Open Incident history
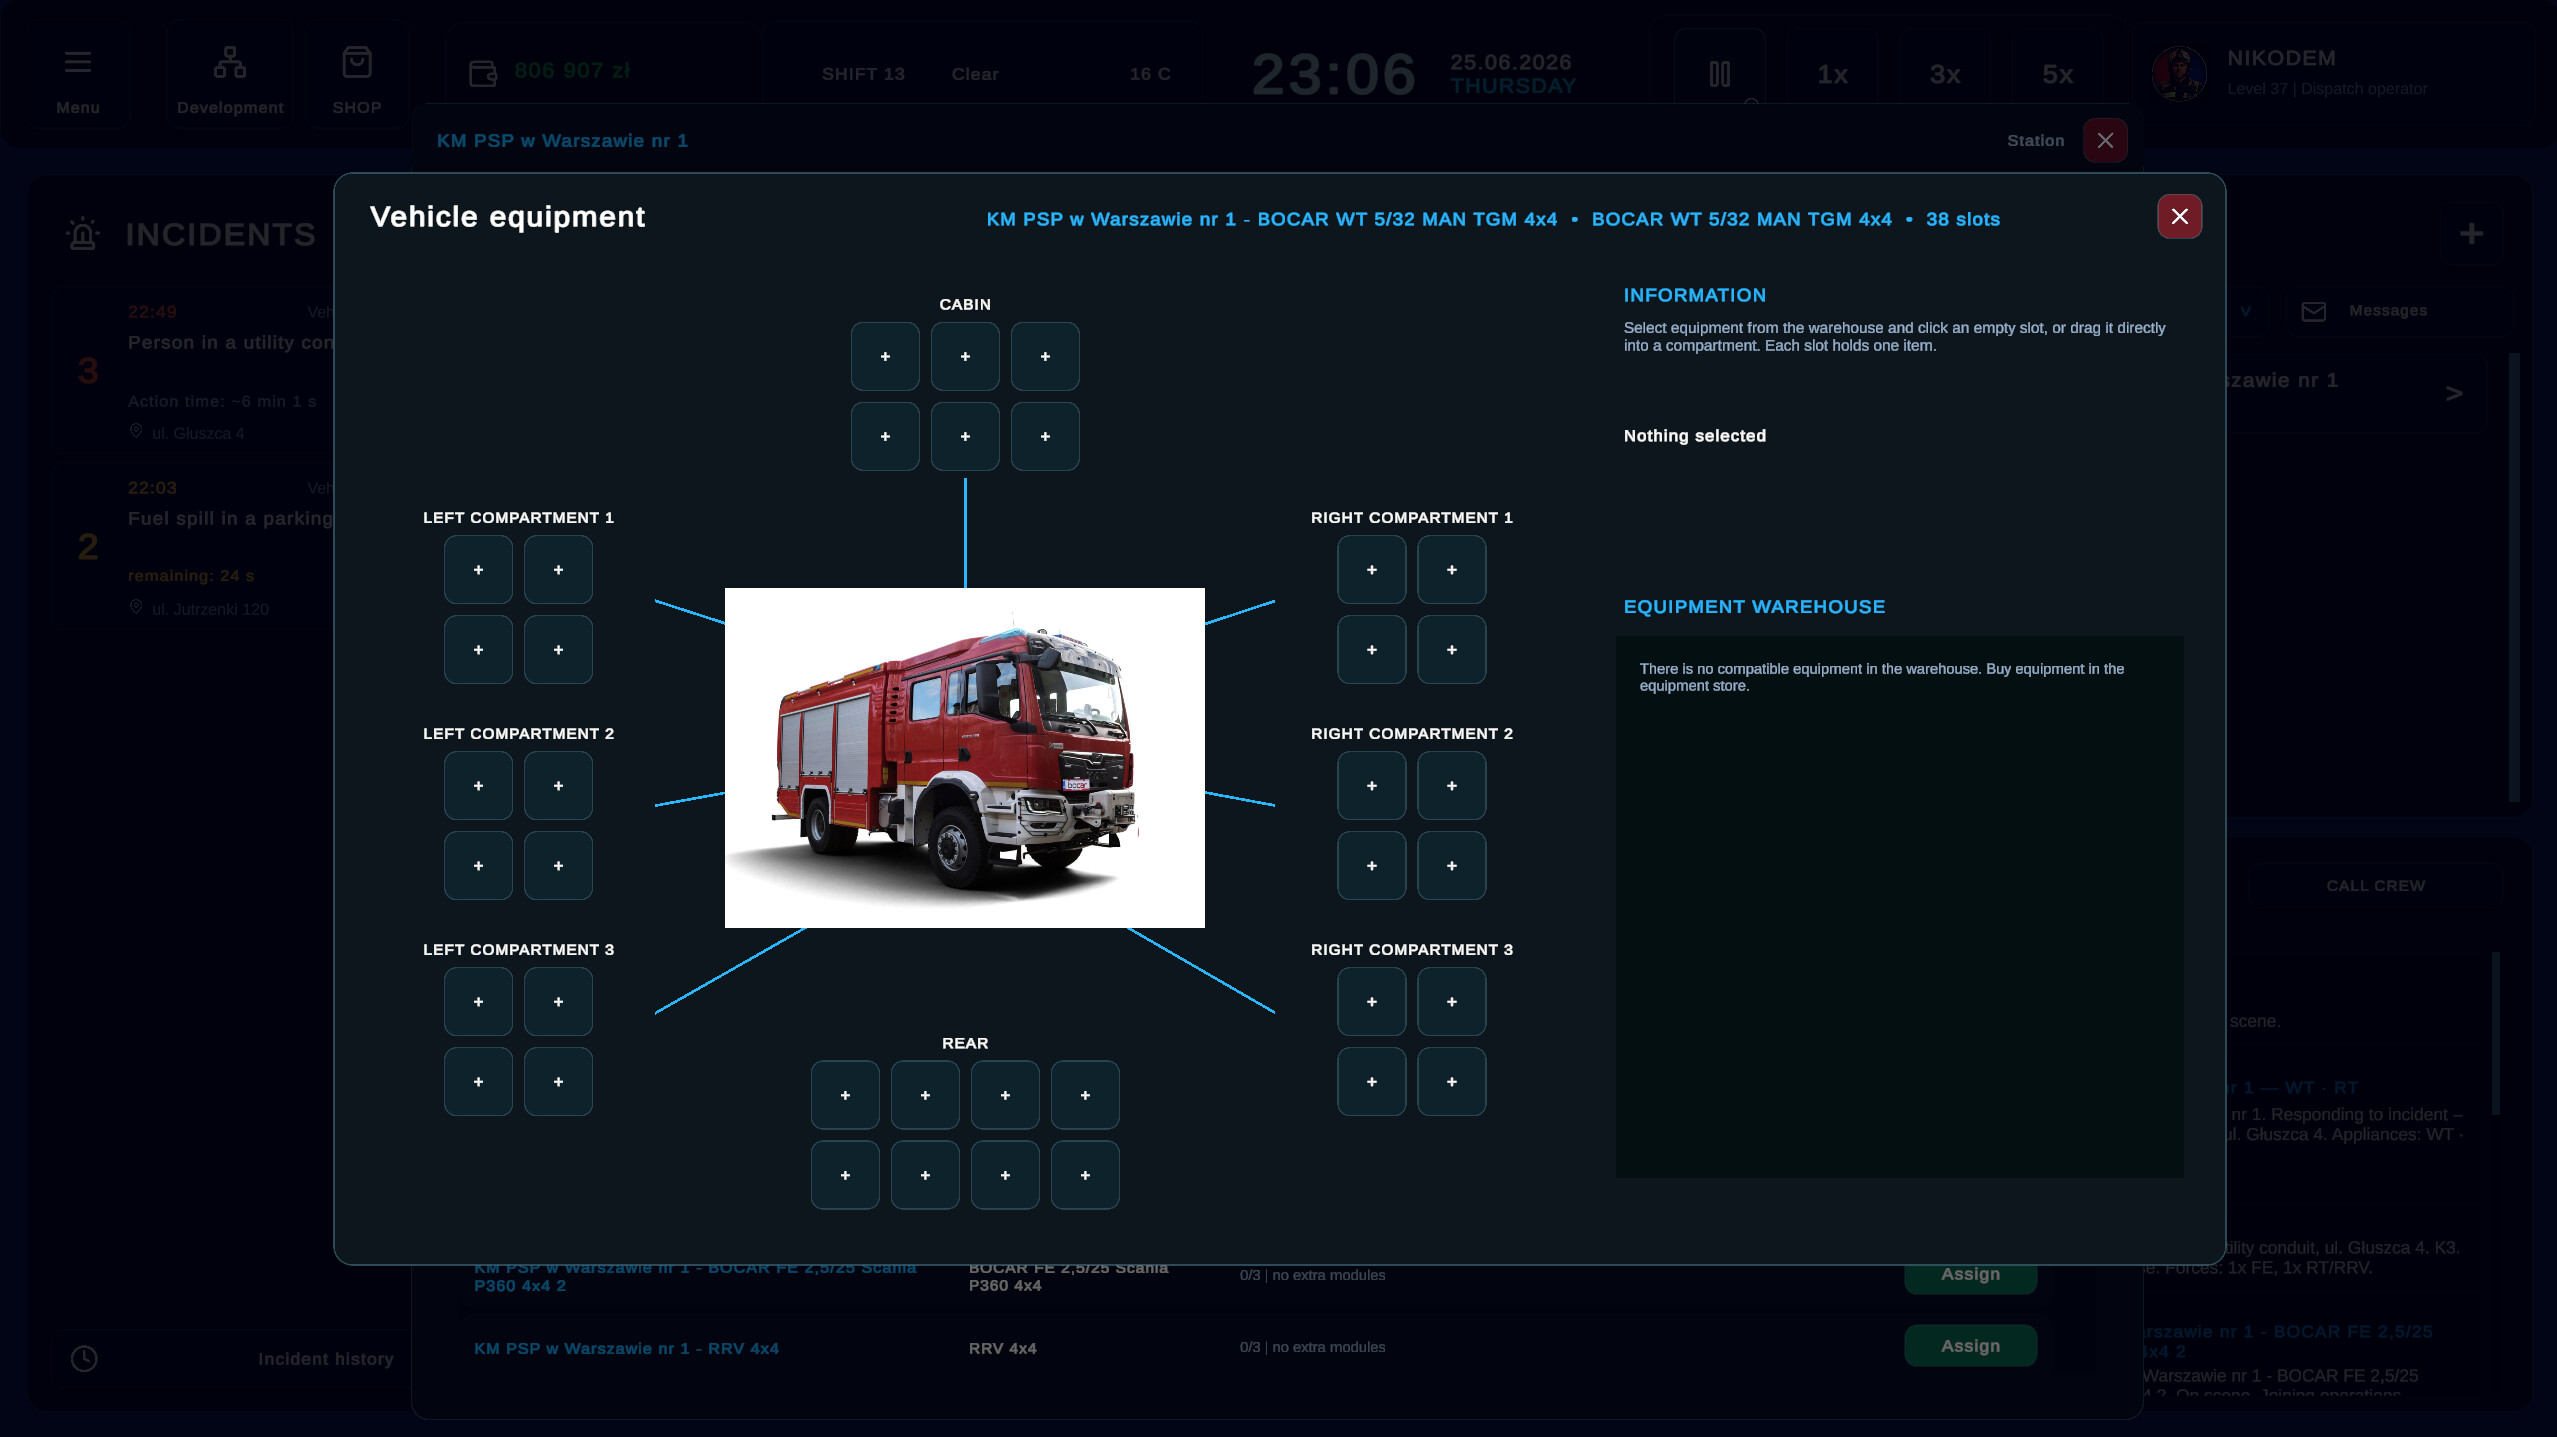 [x=326, y=1359]
